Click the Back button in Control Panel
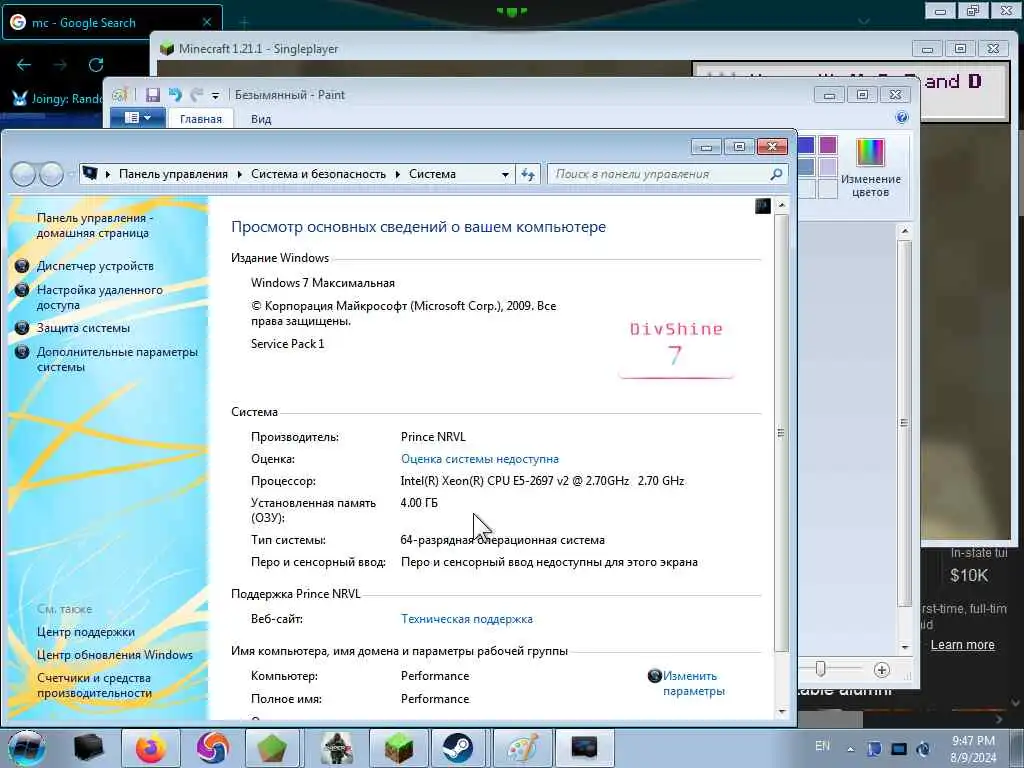This screenshot has width=1024, height=768. [24, 174]
